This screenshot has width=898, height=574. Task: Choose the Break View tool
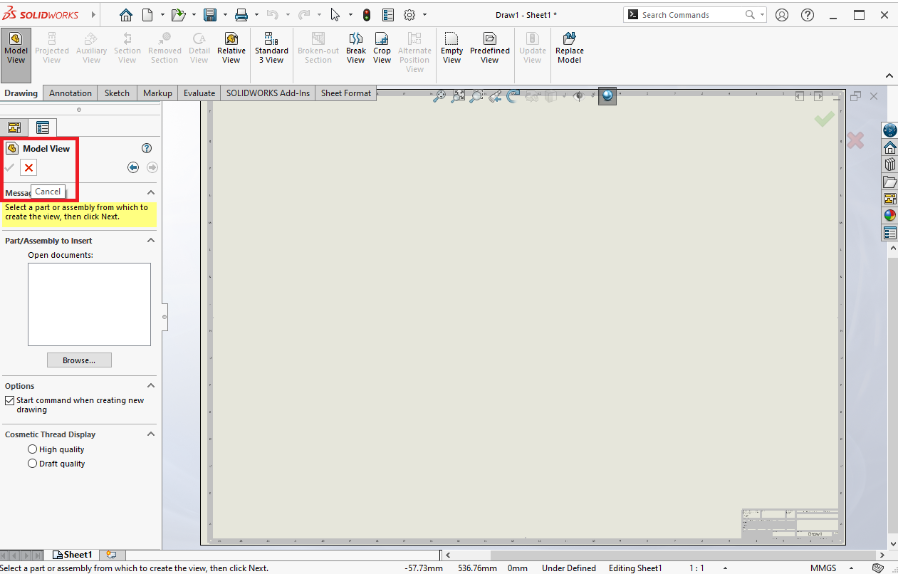point(356,48)
